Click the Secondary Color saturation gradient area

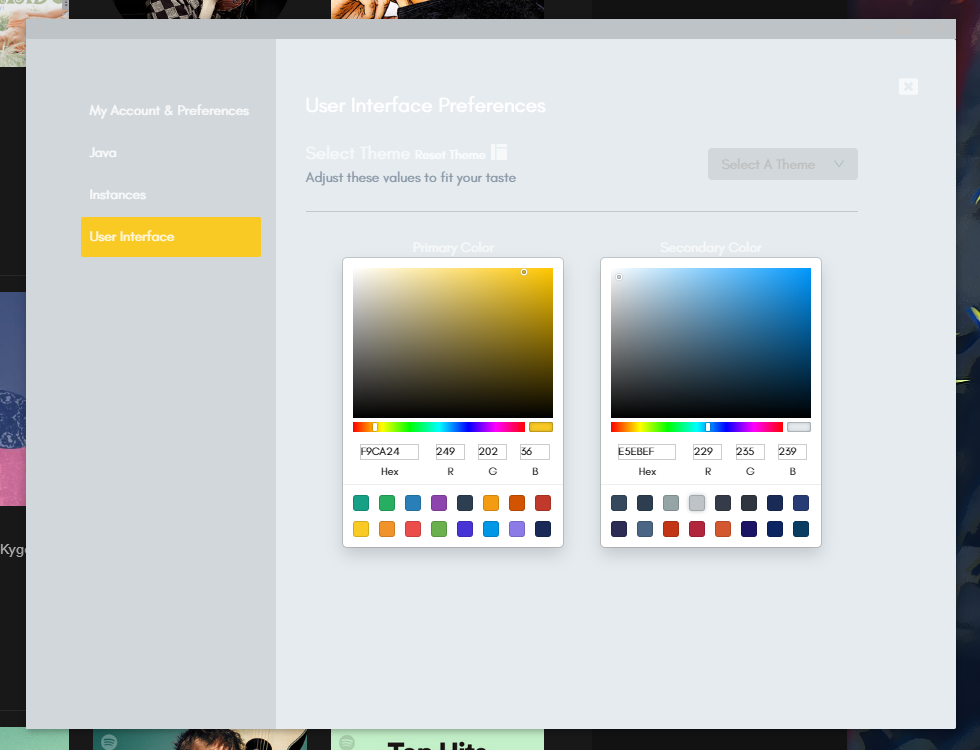pyautogui.click(x=711, y=343)
